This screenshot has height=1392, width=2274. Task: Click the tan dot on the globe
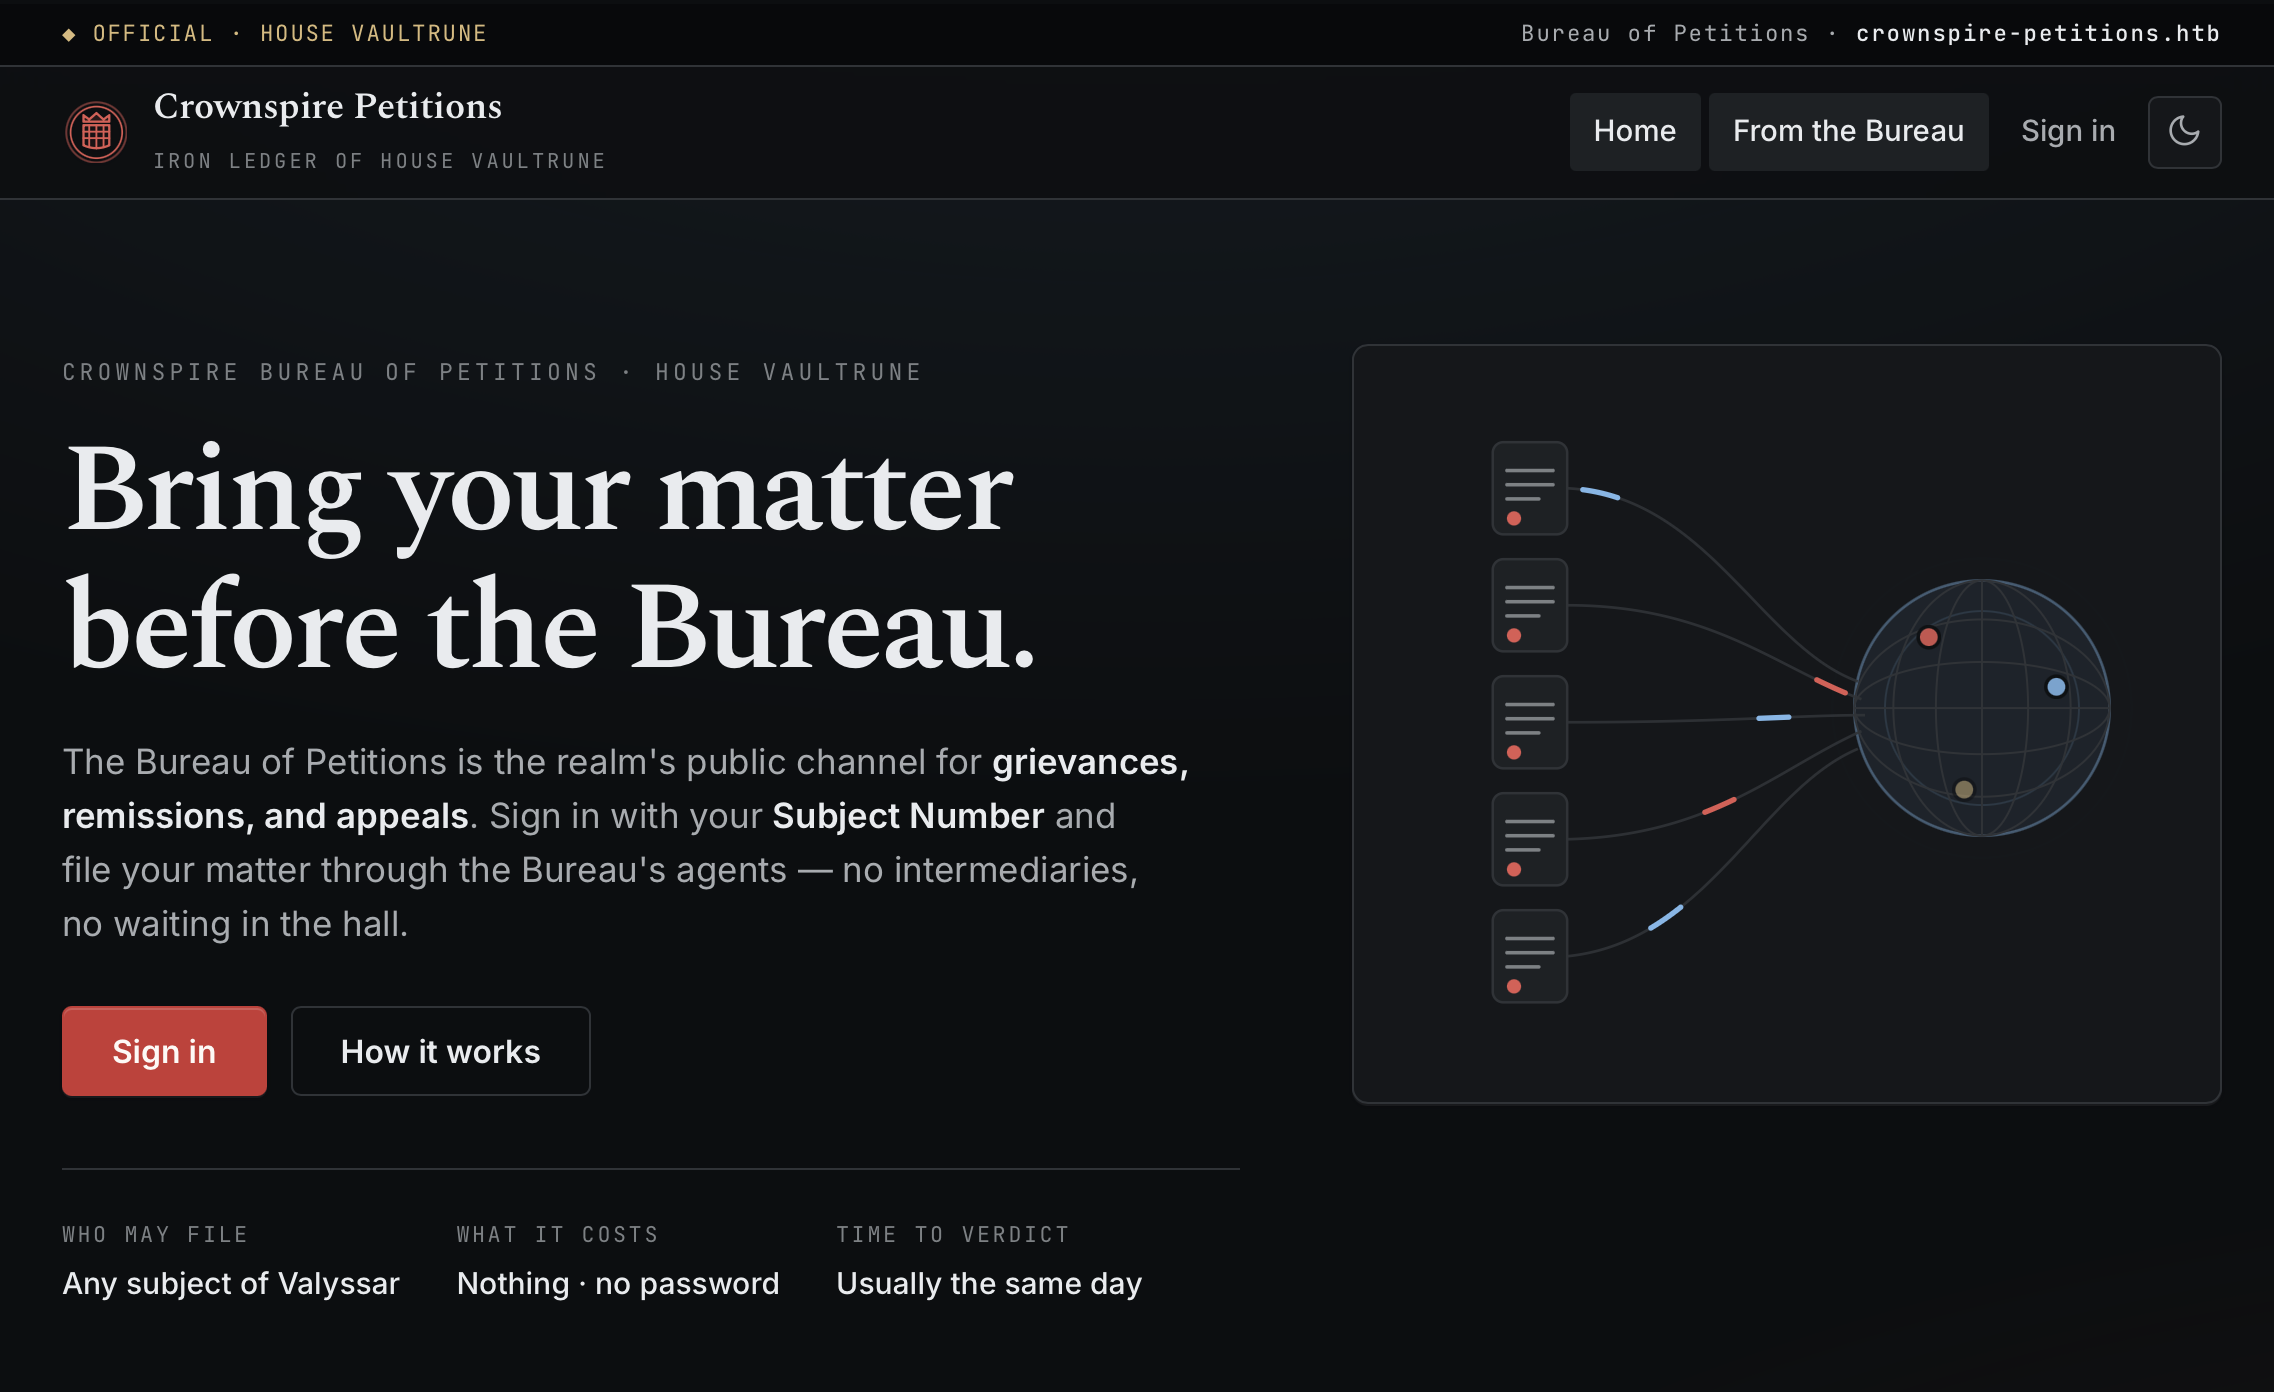point(1964,789)
